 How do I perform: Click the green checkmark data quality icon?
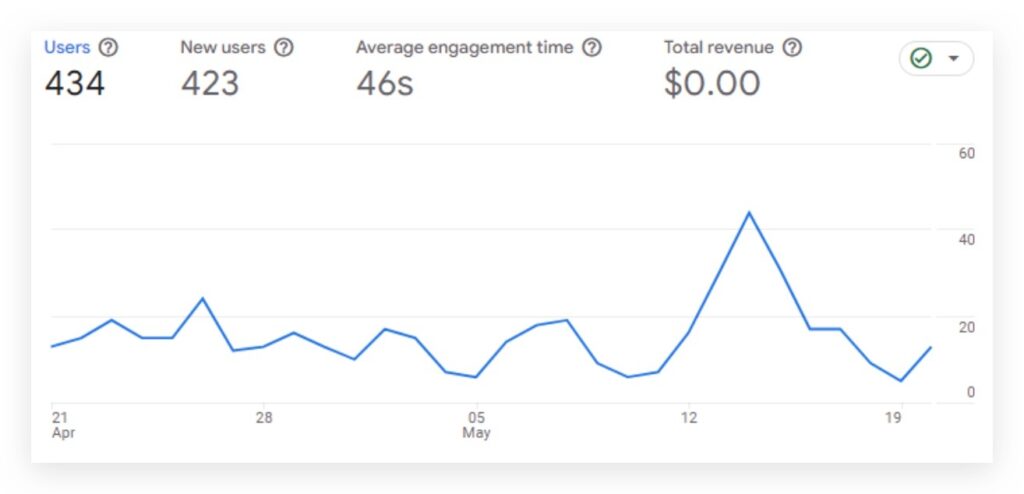[921, 59]
